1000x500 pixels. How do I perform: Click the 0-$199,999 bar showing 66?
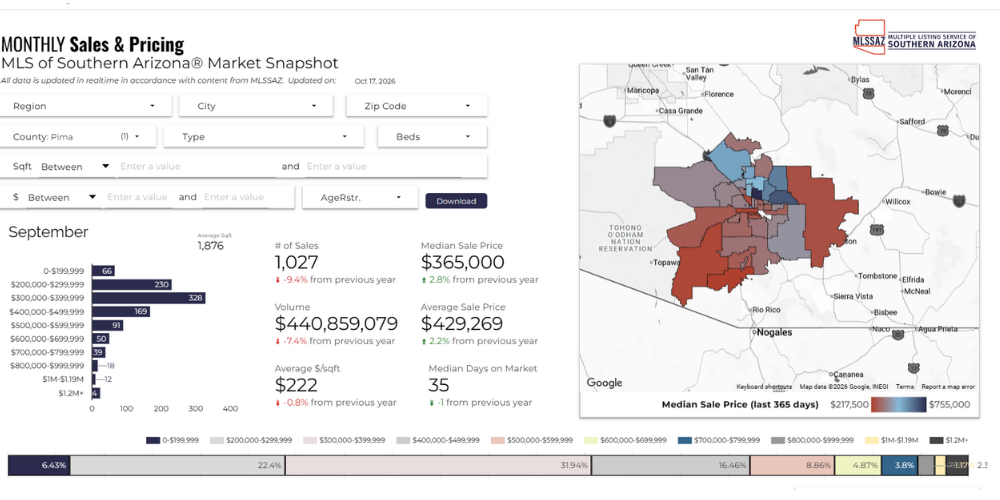(x=103, y=271)
